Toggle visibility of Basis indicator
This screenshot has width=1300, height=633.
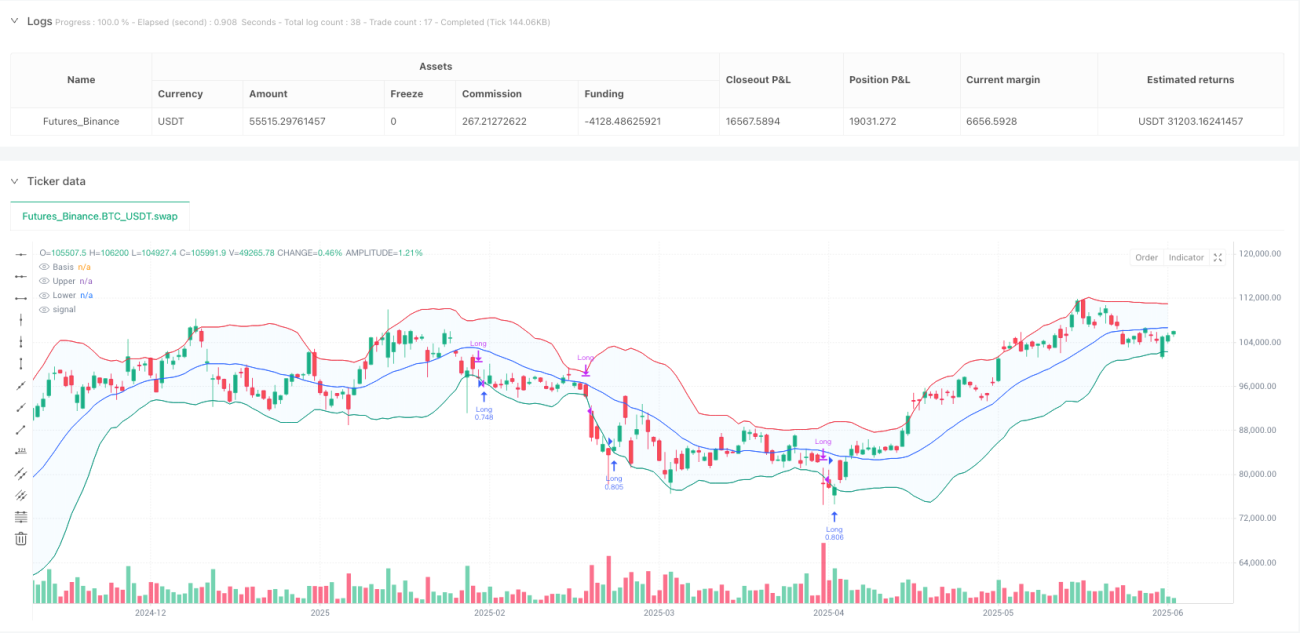[x=44, y=267]
